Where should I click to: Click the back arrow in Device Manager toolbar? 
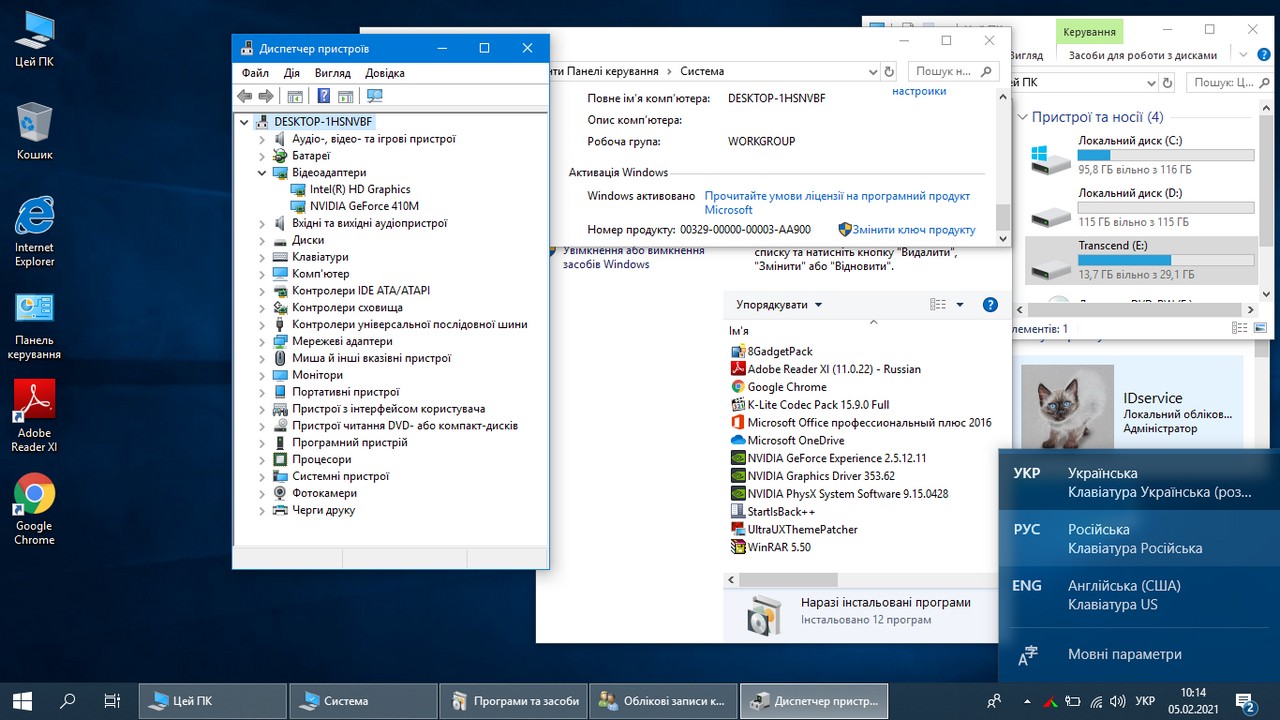[x=245, y=96]
